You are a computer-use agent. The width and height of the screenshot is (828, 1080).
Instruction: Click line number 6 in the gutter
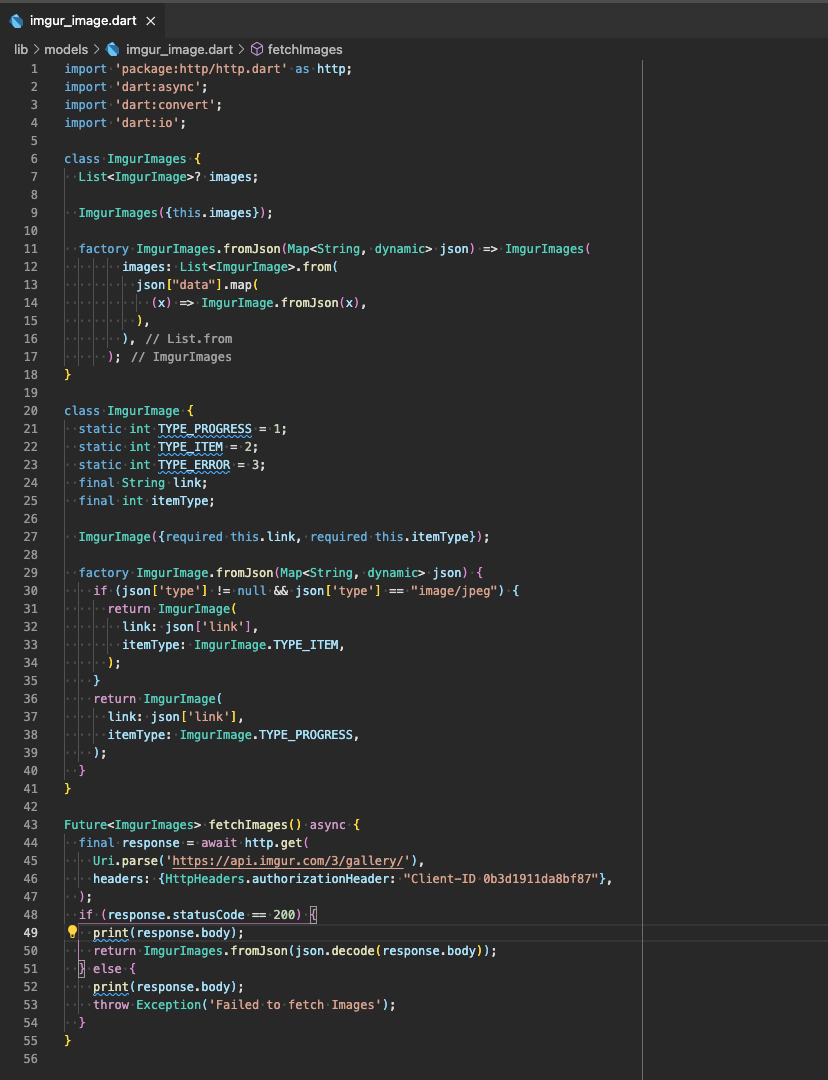coord(34,158)
